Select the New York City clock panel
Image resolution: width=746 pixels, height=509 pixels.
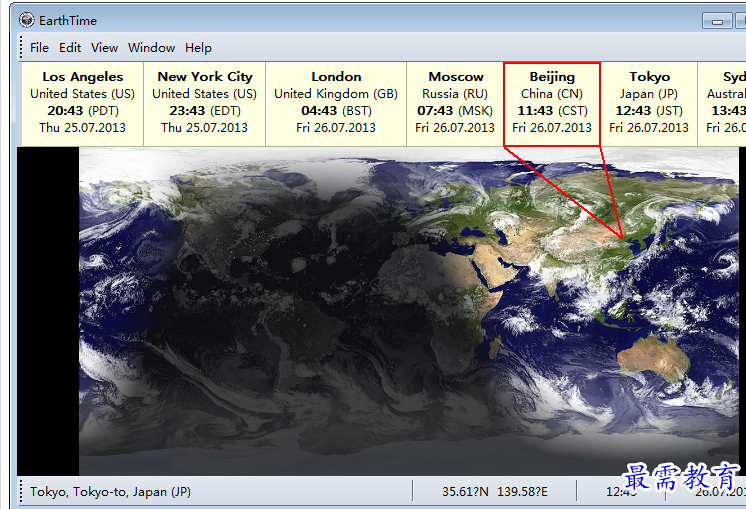204,103
